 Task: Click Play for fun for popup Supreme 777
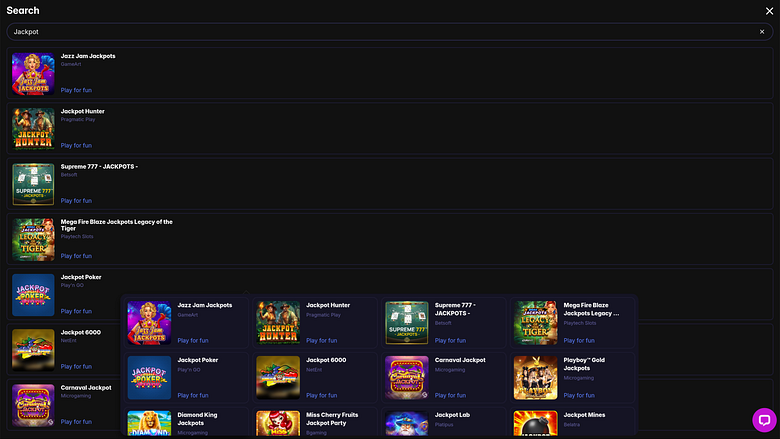pos(450,341)
